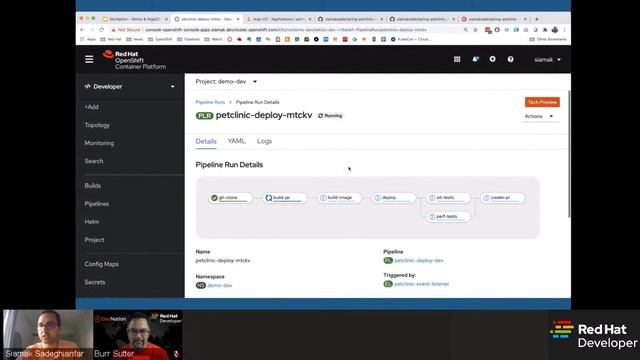
Task: Click the browser reload button
Action: pyautogui.click(x=102, y=30)
